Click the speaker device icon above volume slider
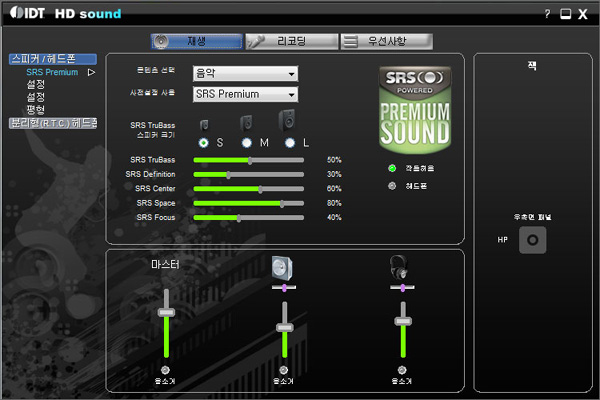The height and width of the screenshot is (400, 600). click(284, 268)
